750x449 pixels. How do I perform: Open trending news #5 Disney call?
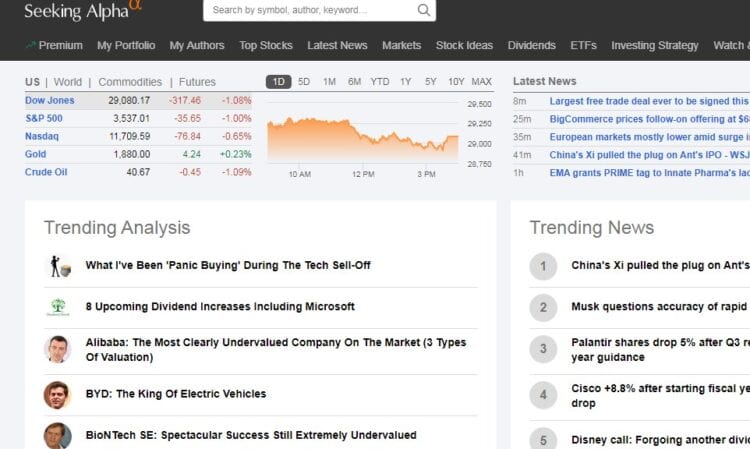click(660, 440)
